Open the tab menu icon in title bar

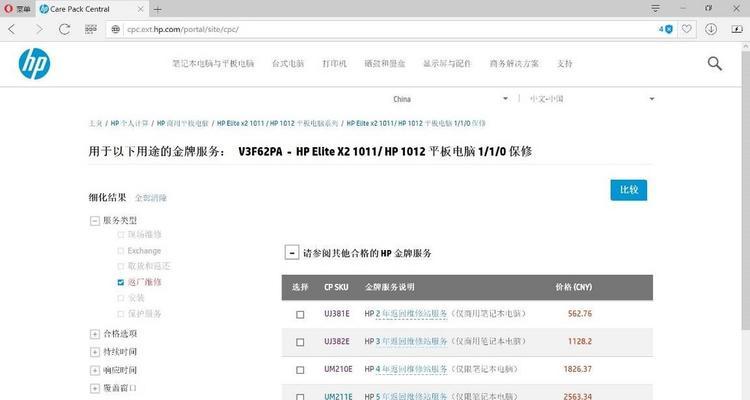pos(655,9)
